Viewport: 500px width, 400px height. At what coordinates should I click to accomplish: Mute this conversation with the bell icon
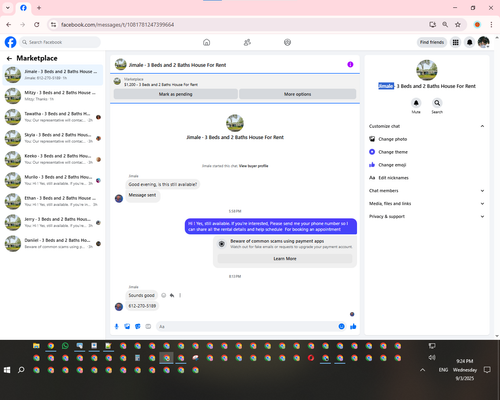pos(416,103)
